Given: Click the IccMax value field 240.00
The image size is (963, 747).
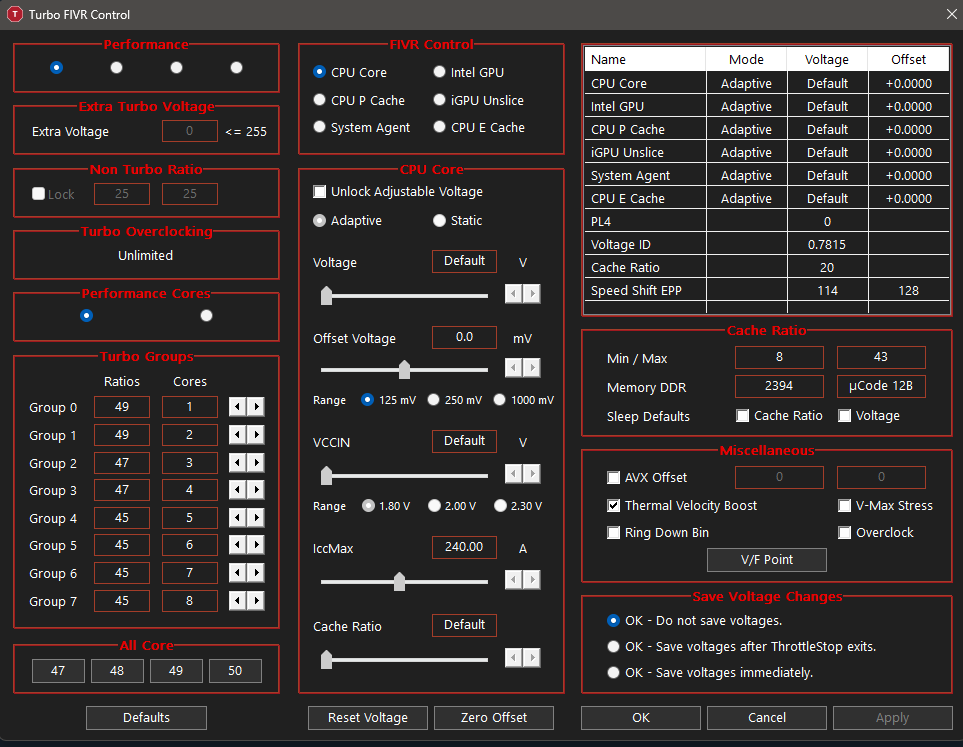Looking at the screenshot, I should point(464,547).
